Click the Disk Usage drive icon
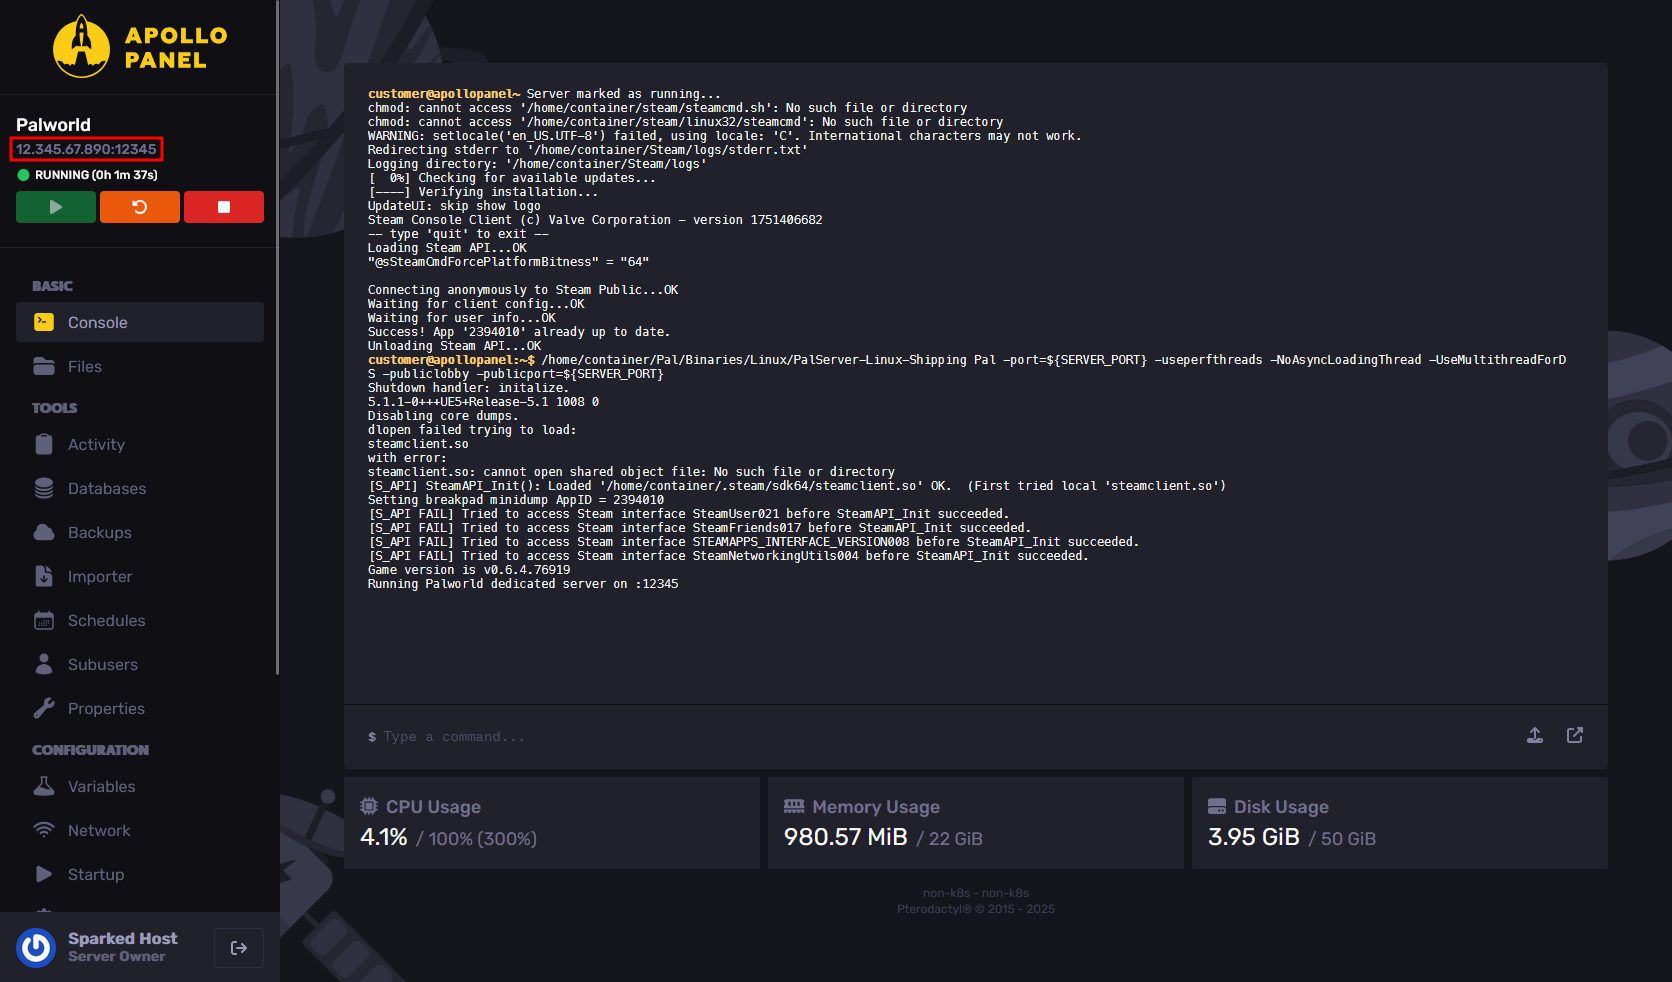Viewport: 1672px width, 982px height. point(1217,806)
